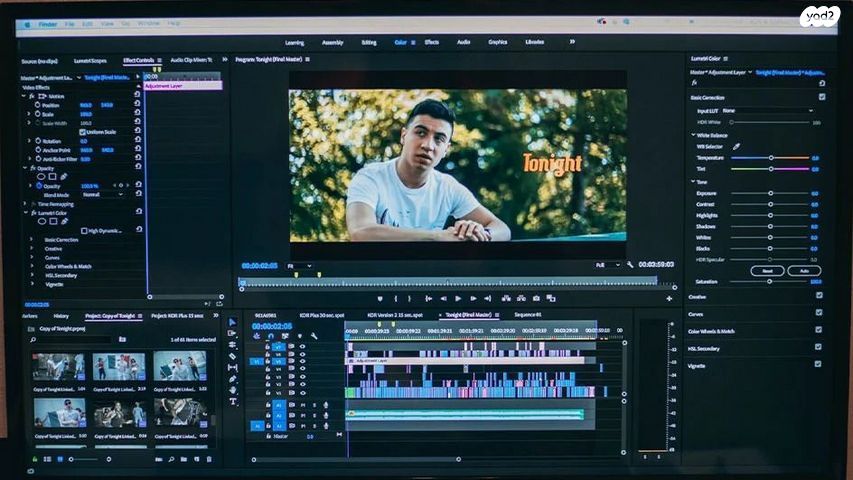
Task: Toggle timeline Snap magnet icon
Action: pos(271,336)
